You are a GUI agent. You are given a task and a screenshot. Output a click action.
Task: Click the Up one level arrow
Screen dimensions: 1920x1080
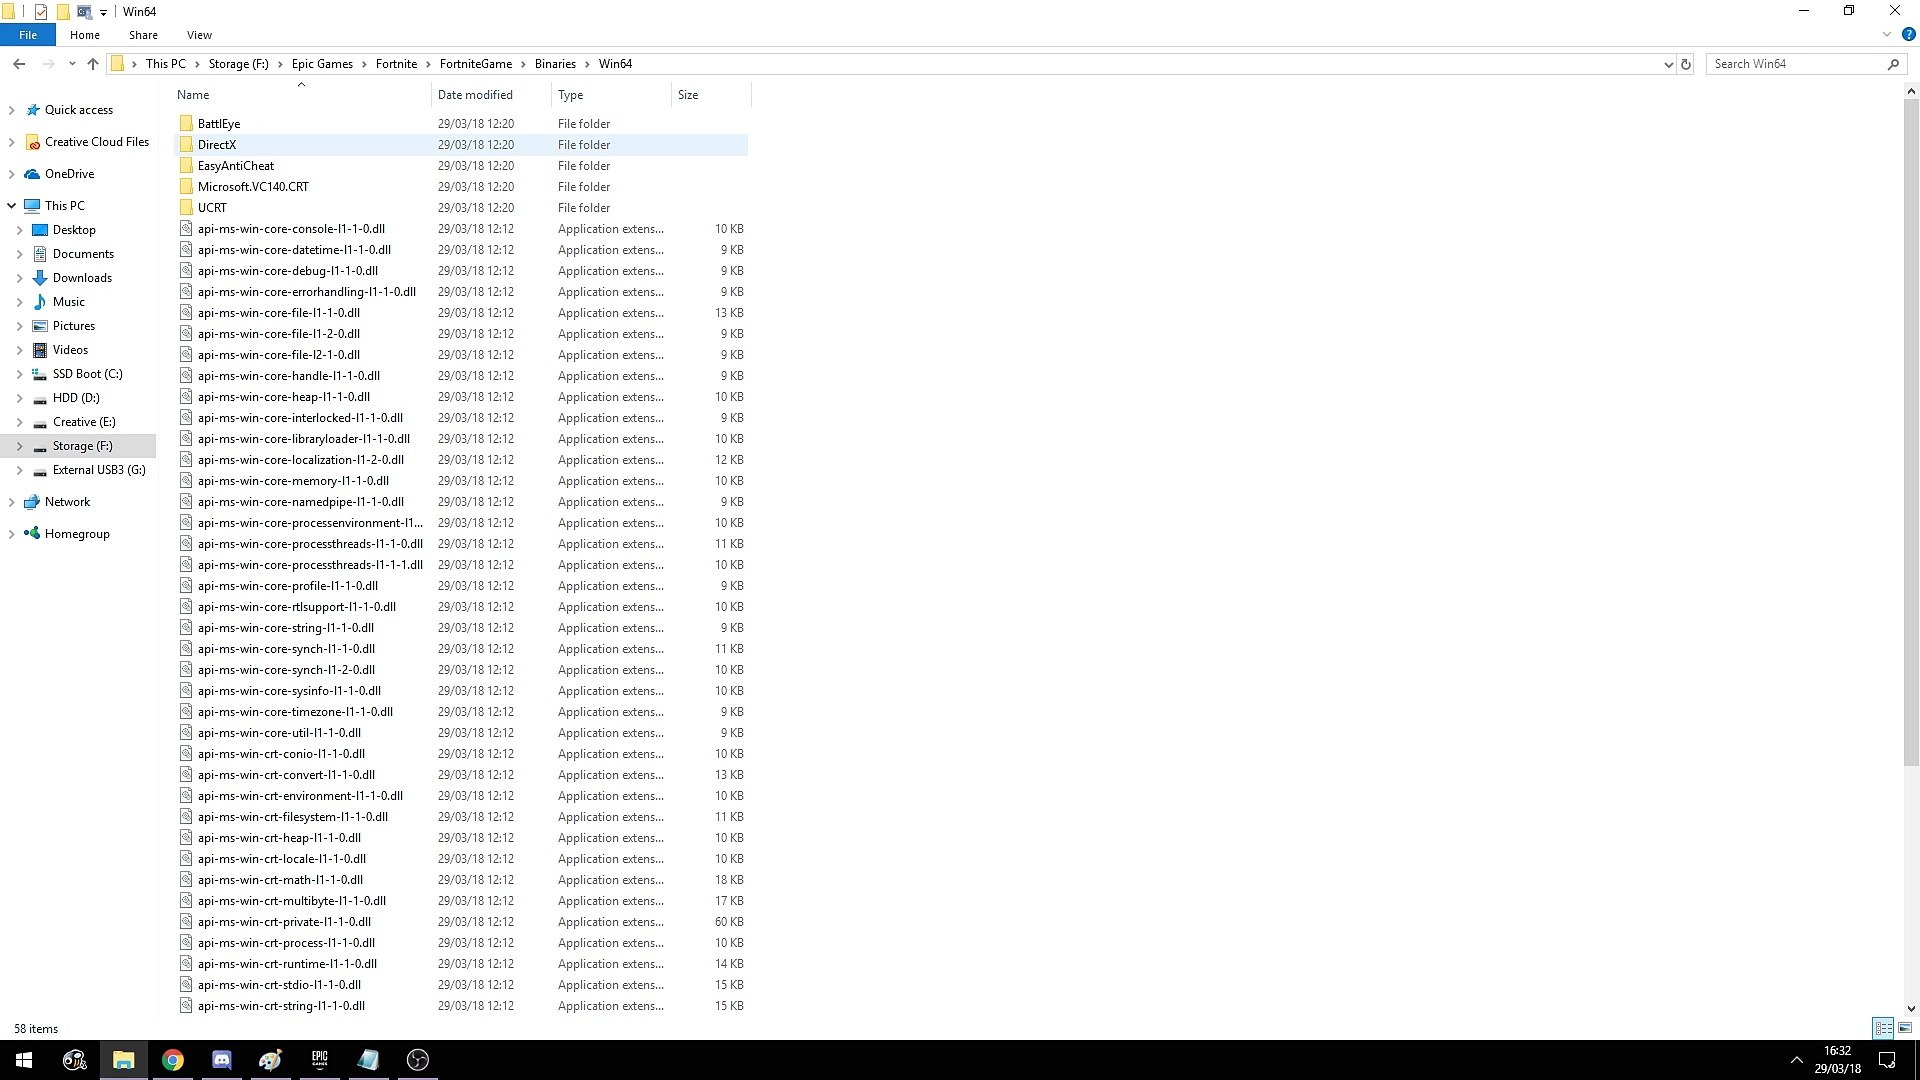93,64
